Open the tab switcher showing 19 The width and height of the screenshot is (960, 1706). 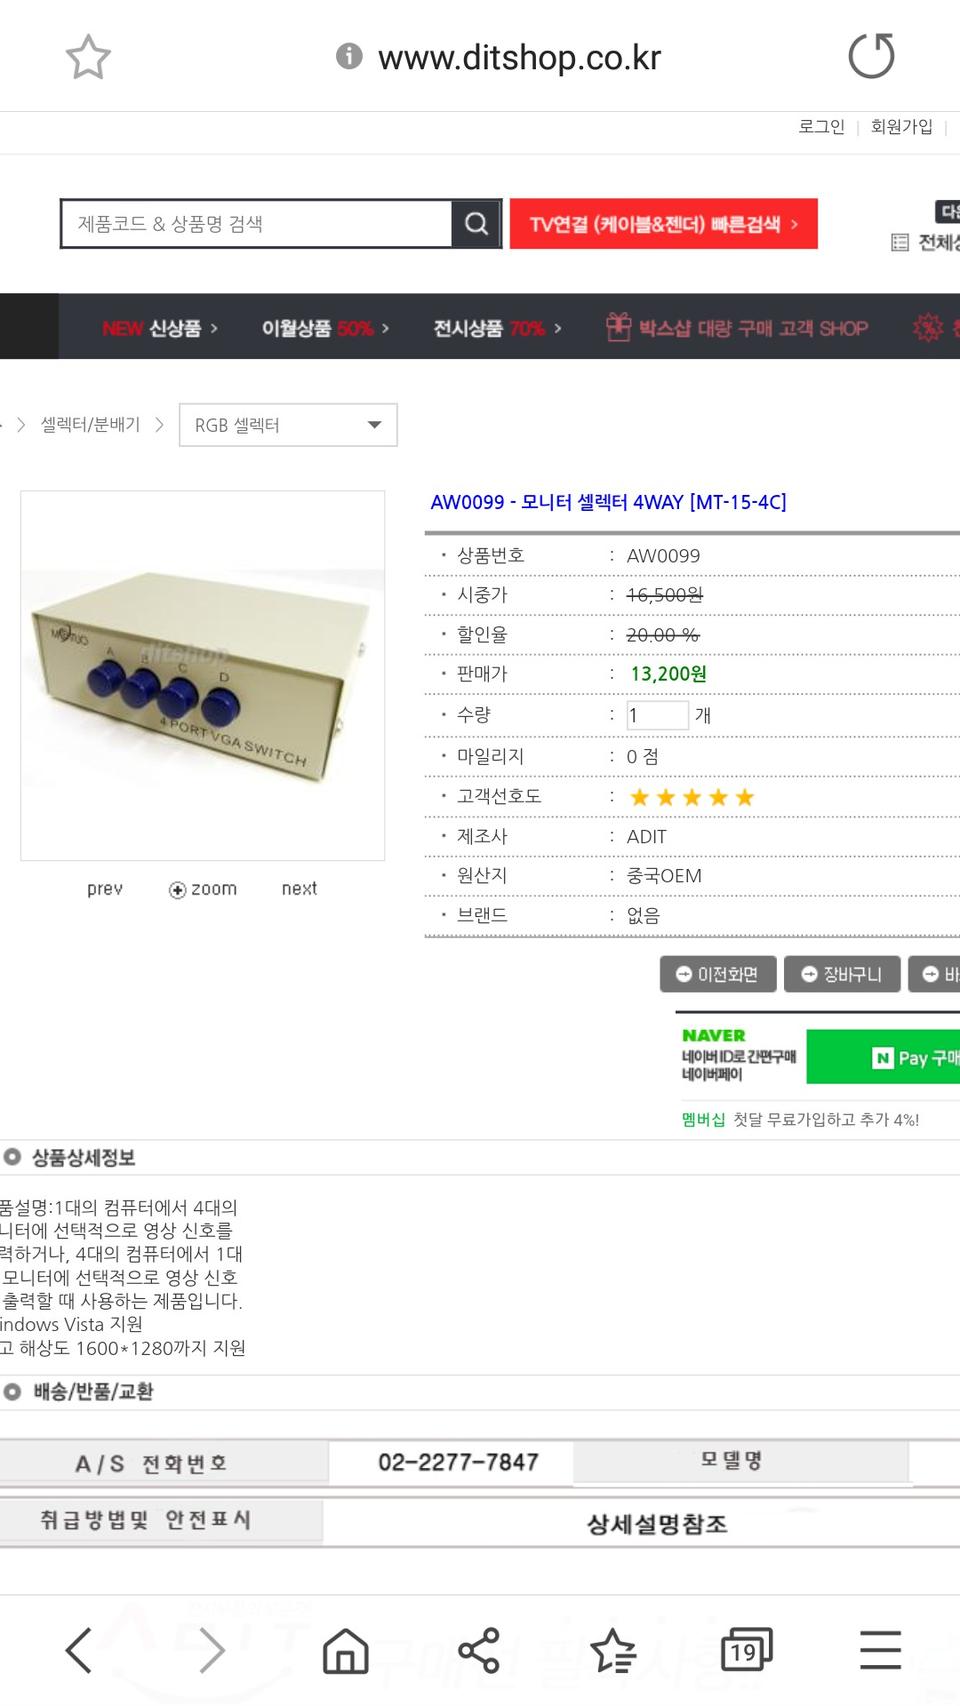[x=746, y=1649]
